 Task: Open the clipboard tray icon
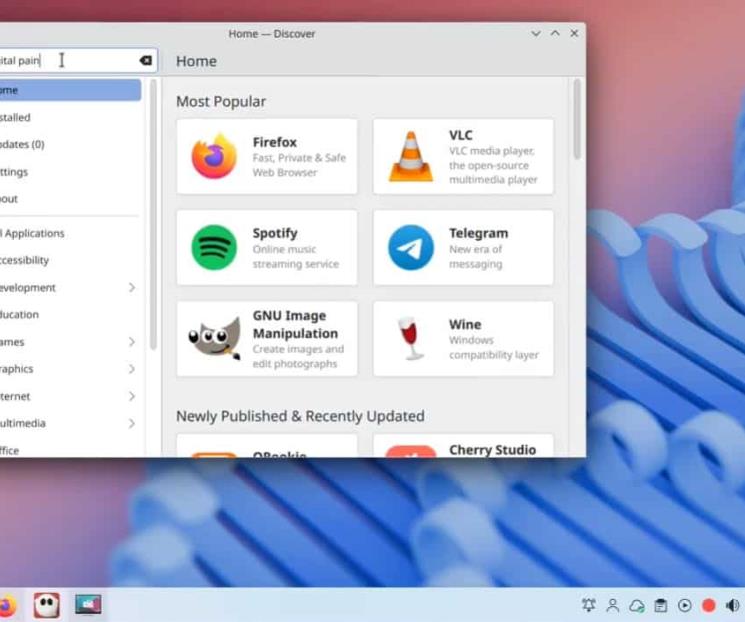pyautogui.click(x=660, y=605)
